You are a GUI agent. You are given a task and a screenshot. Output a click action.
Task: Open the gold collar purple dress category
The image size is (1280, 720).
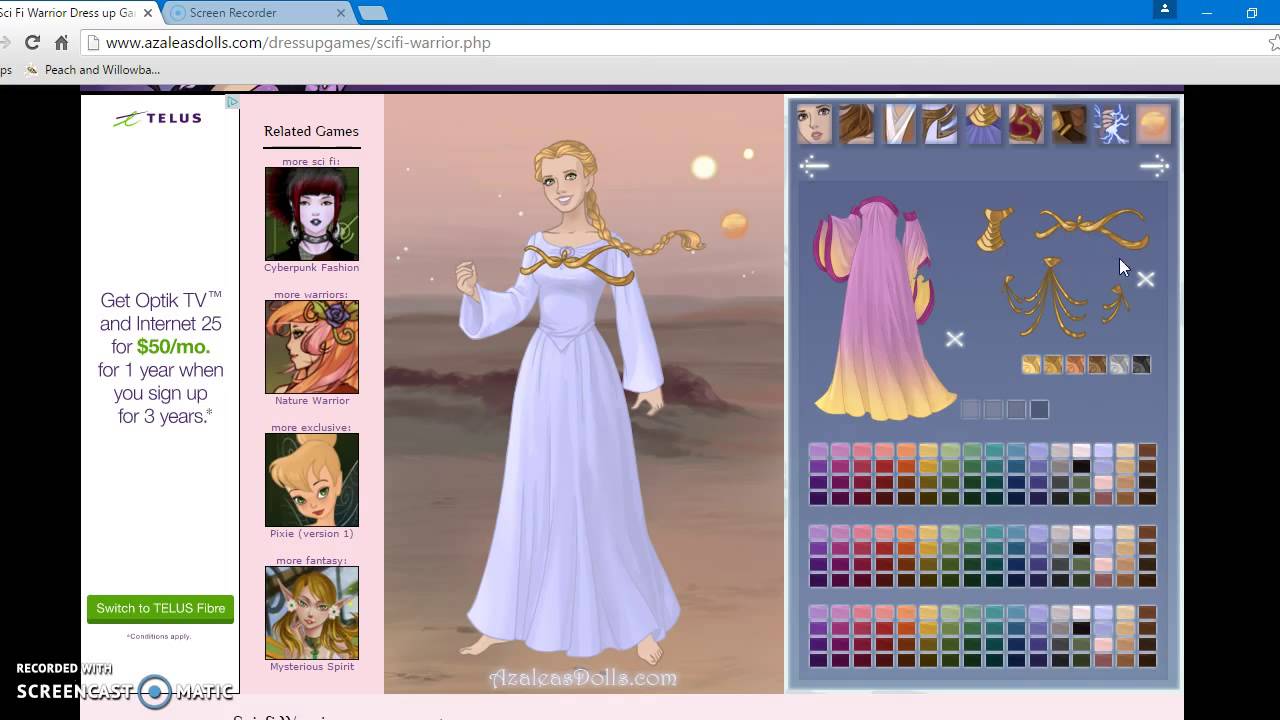point(983,124)
